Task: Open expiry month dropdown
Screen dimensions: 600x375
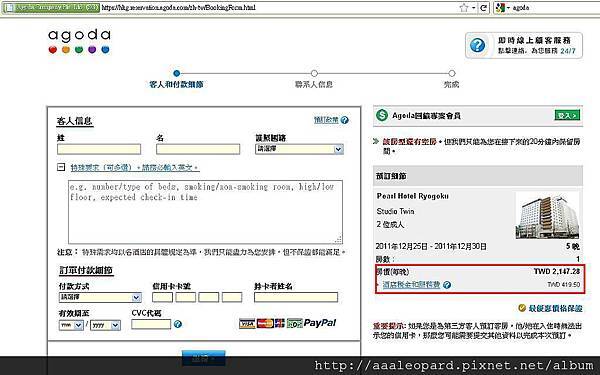Action: [71, 325]
